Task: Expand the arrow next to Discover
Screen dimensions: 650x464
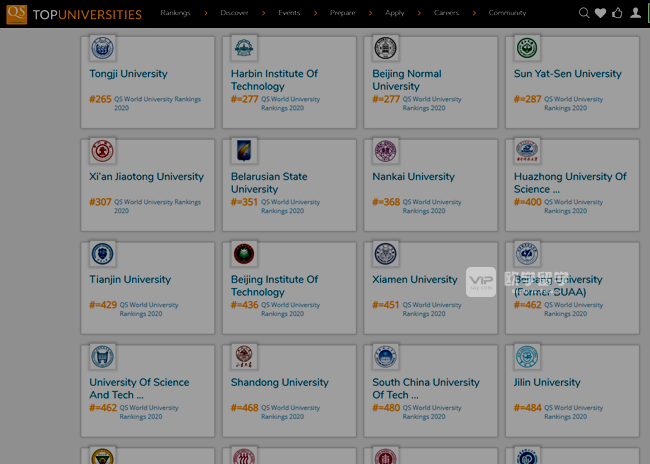Action: 264,13
